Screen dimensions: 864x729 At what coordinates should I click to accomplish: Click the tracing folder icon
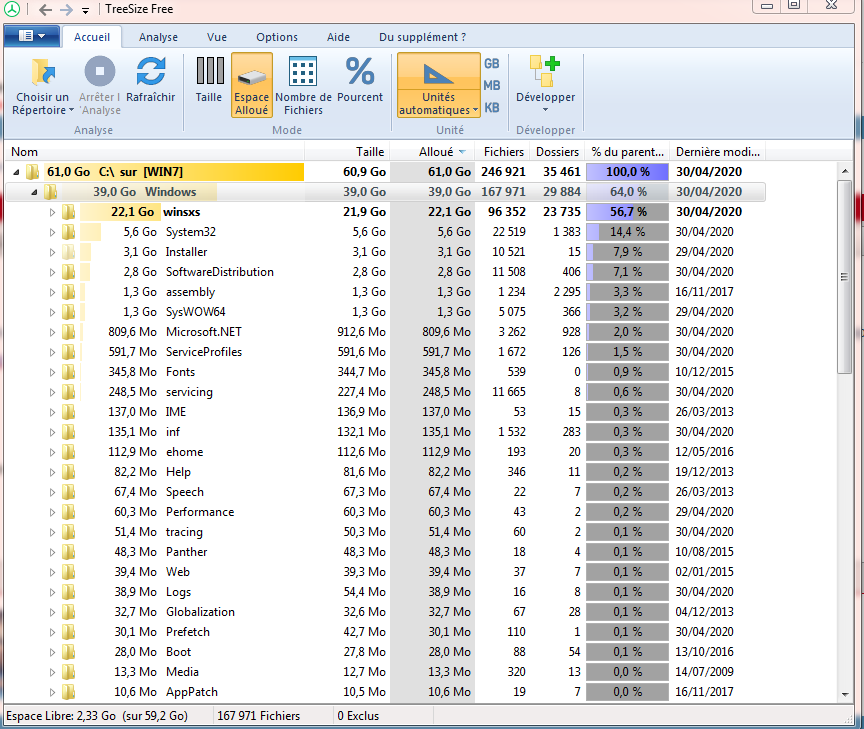[x=68, y=532]
